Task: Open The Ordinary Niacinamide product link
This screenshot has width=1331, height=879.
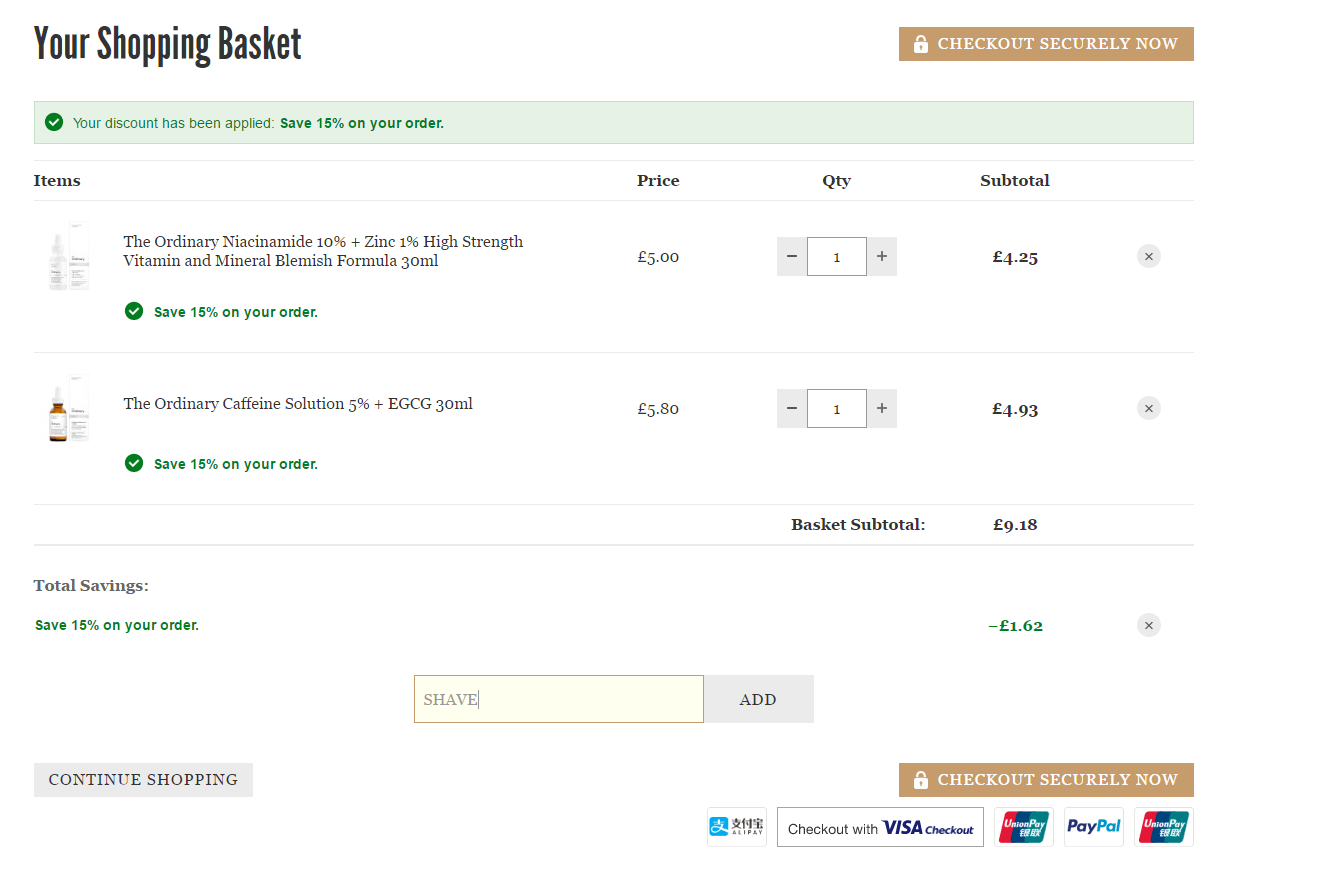Action: tap(323, 251)
